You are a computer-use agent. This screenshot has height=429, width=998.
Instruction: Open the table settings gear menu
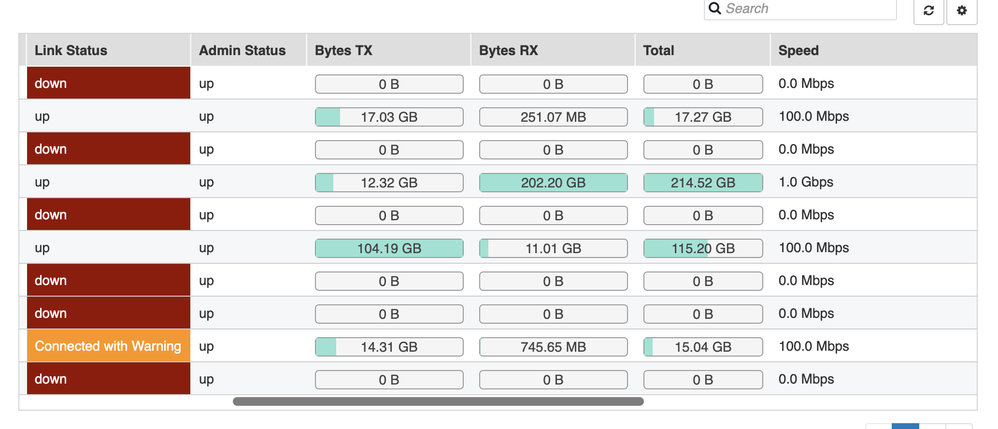[x=962, y=10]
